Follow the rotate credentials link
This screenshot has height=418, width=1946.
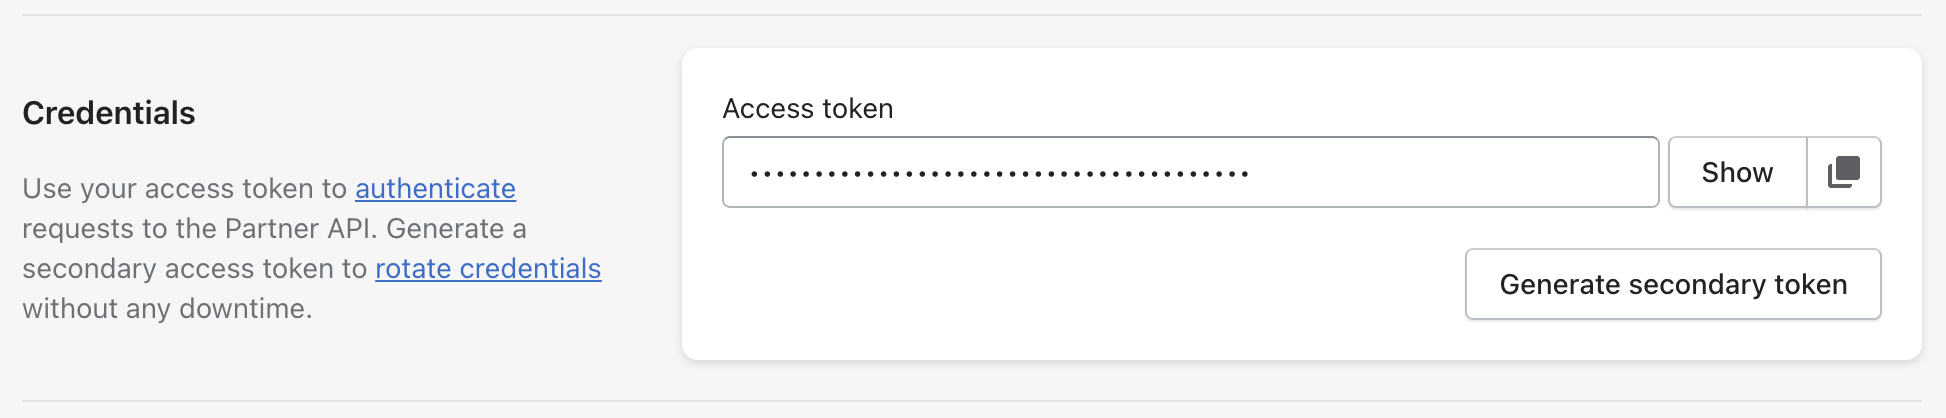(488, 268)
